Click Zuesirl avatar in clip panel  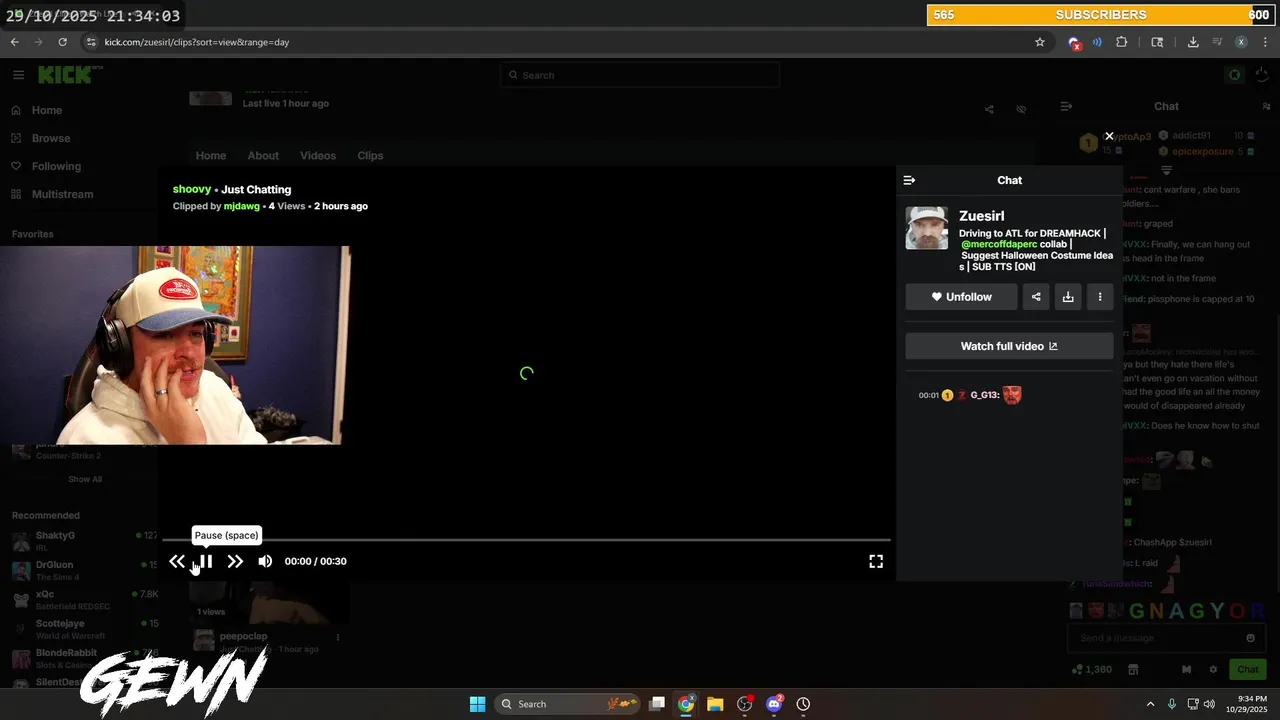(927, 228)
